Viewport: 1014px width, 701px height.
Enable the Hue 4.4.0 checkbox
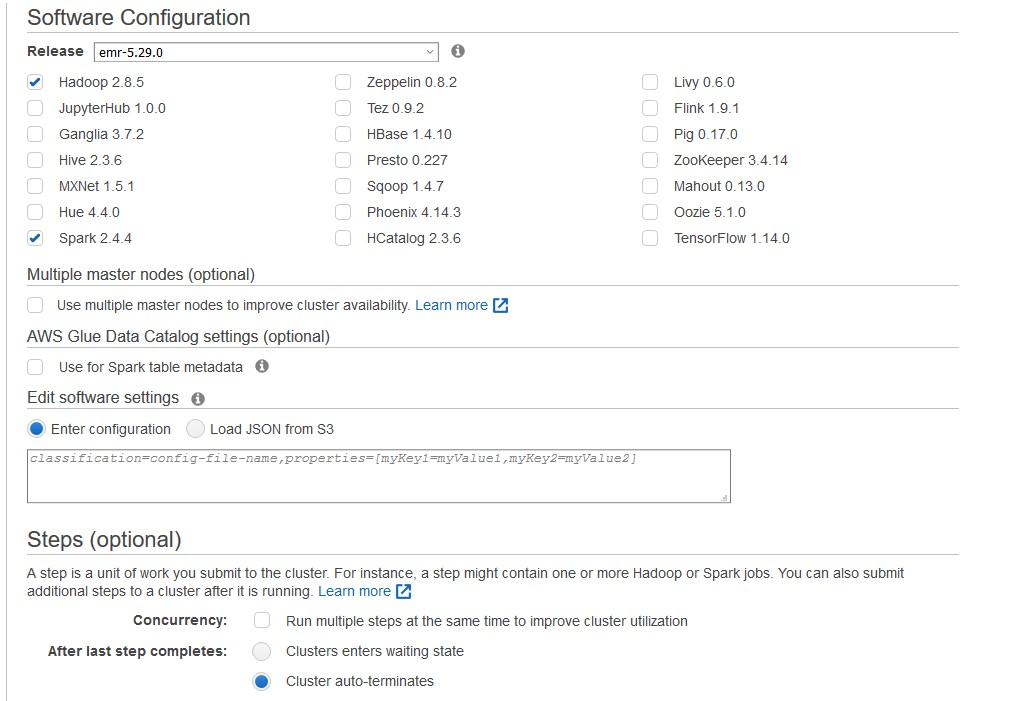(35, 212)
